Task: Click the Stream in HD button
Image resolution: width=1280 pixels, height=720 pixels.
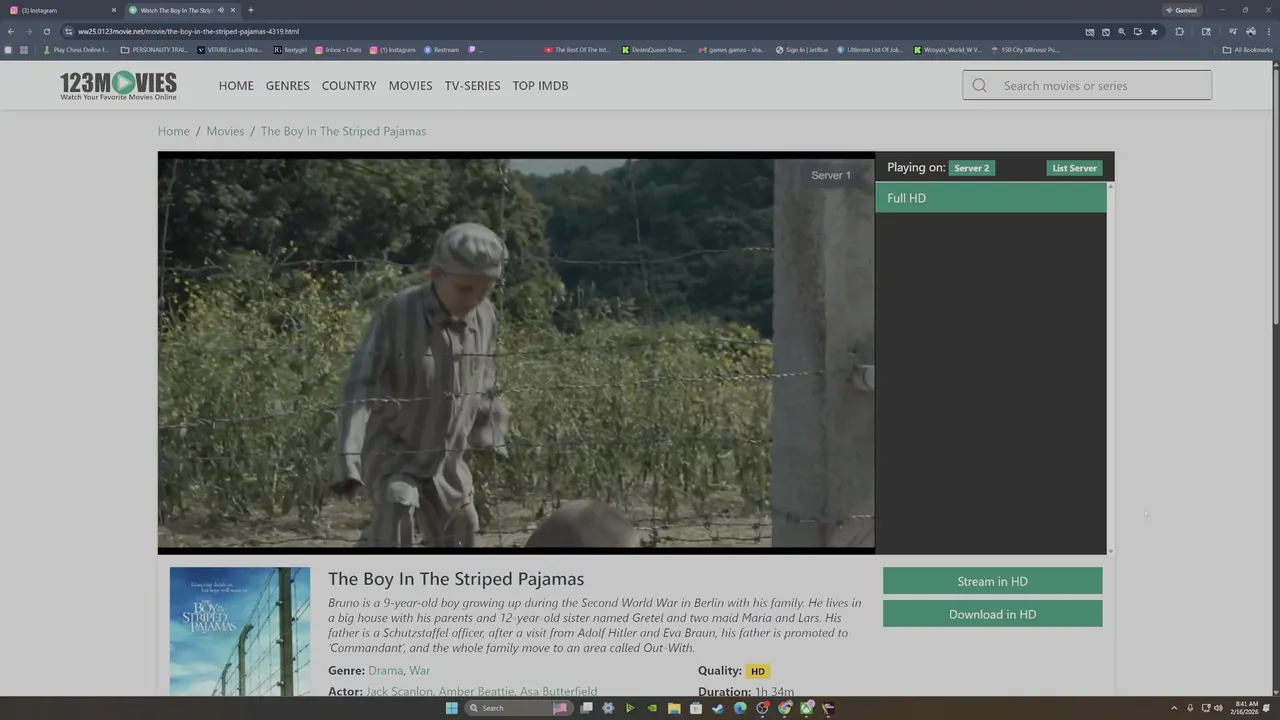Action: coord(992,581)
